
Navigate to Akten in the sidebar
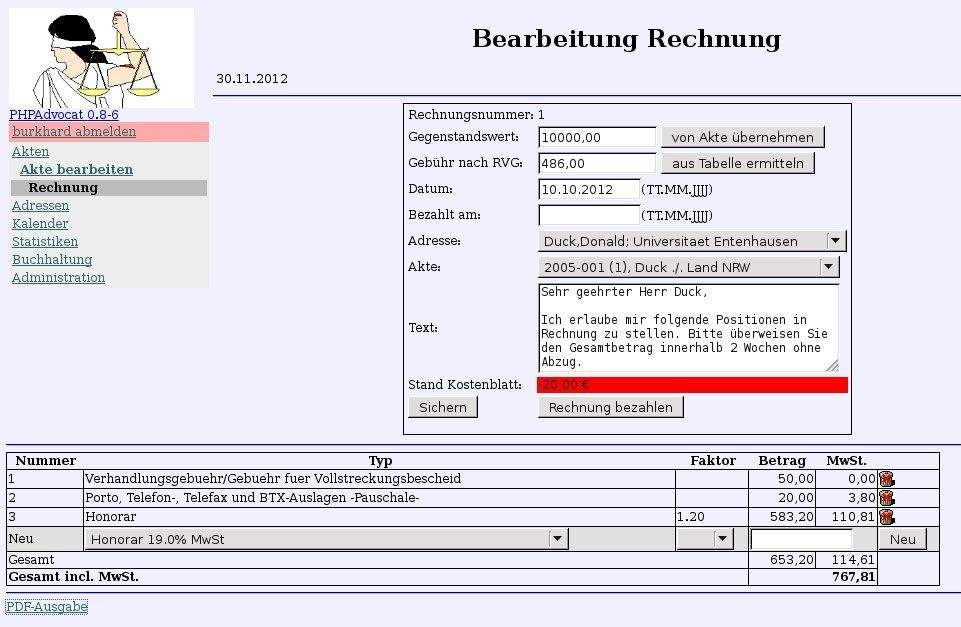point(29,151)
